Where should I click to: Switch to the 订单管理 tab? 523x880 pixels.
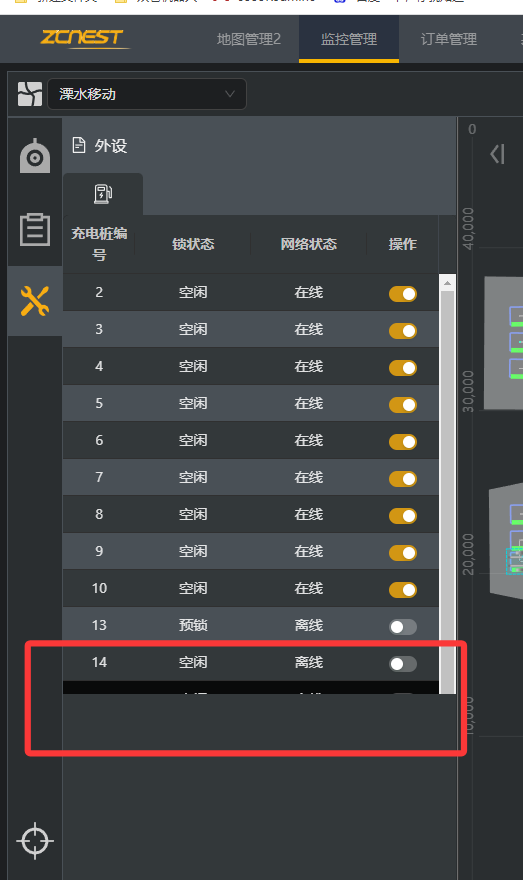[x=449, y=39]
